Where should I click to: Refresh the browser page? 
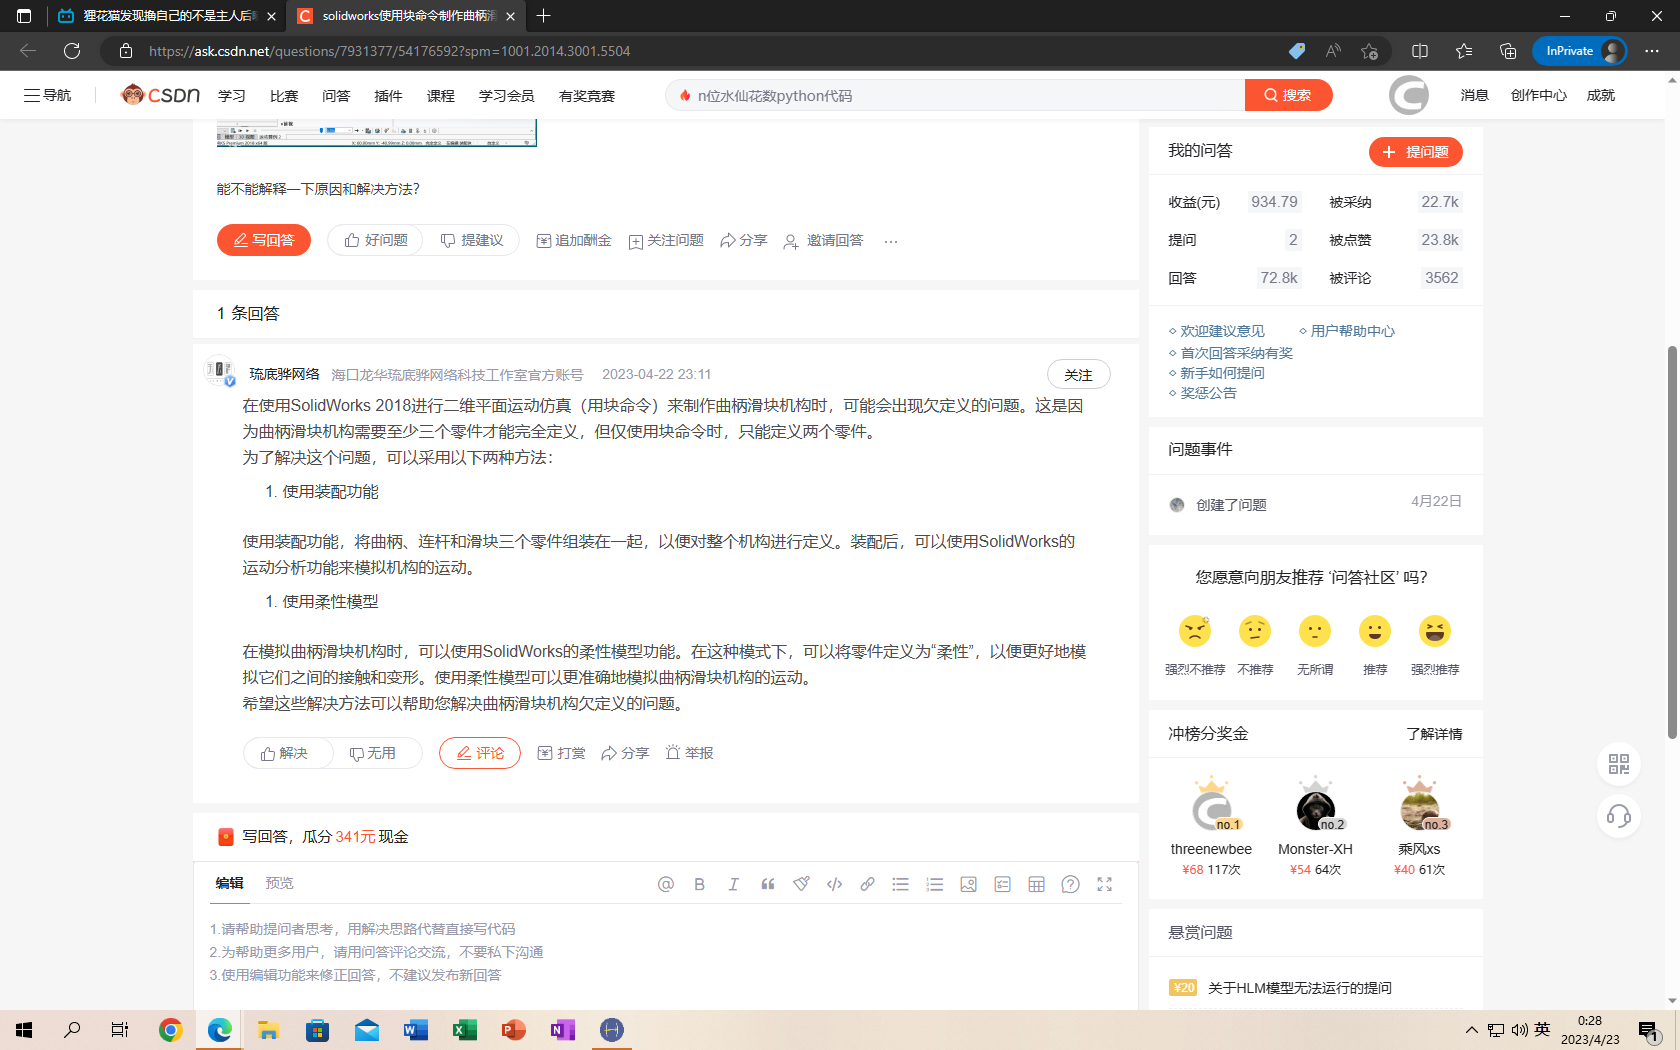point(72,51)
